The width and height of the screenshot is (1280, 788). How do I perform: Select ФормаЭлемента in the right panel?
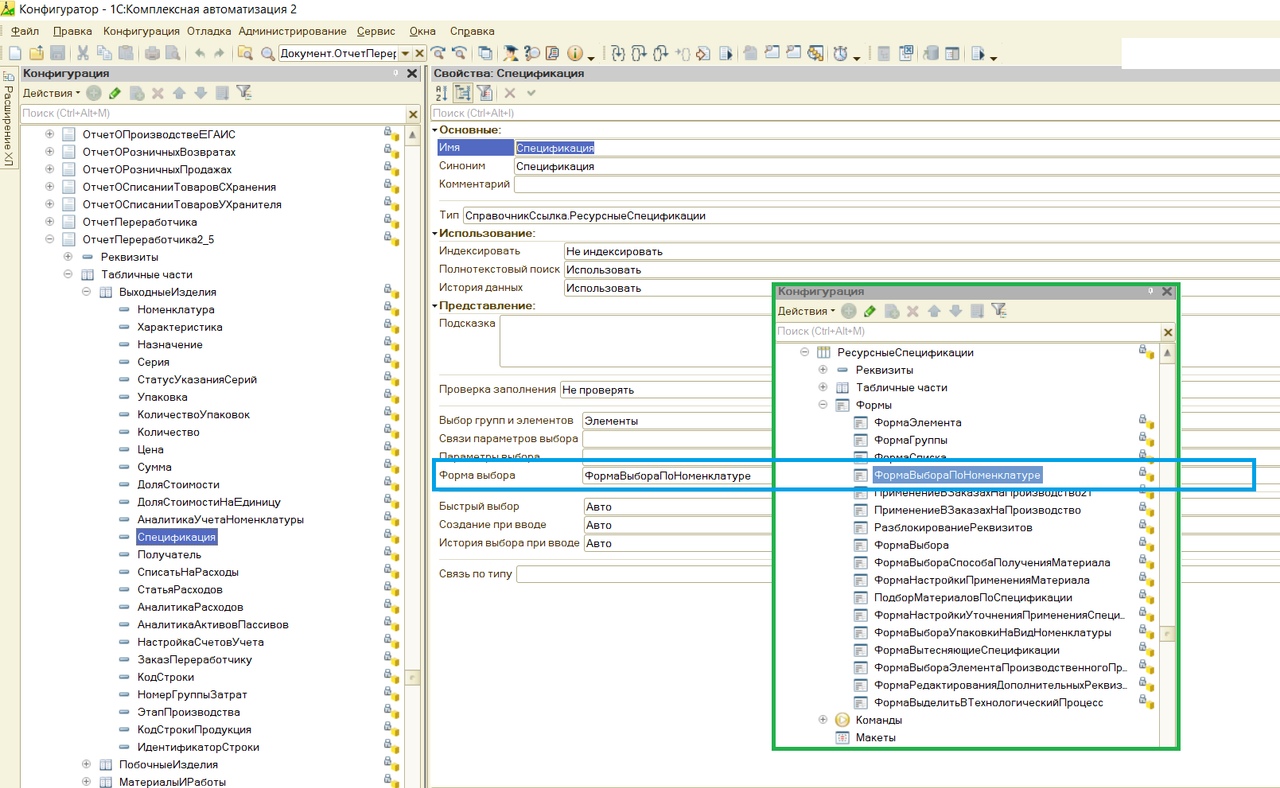(918, 423)
